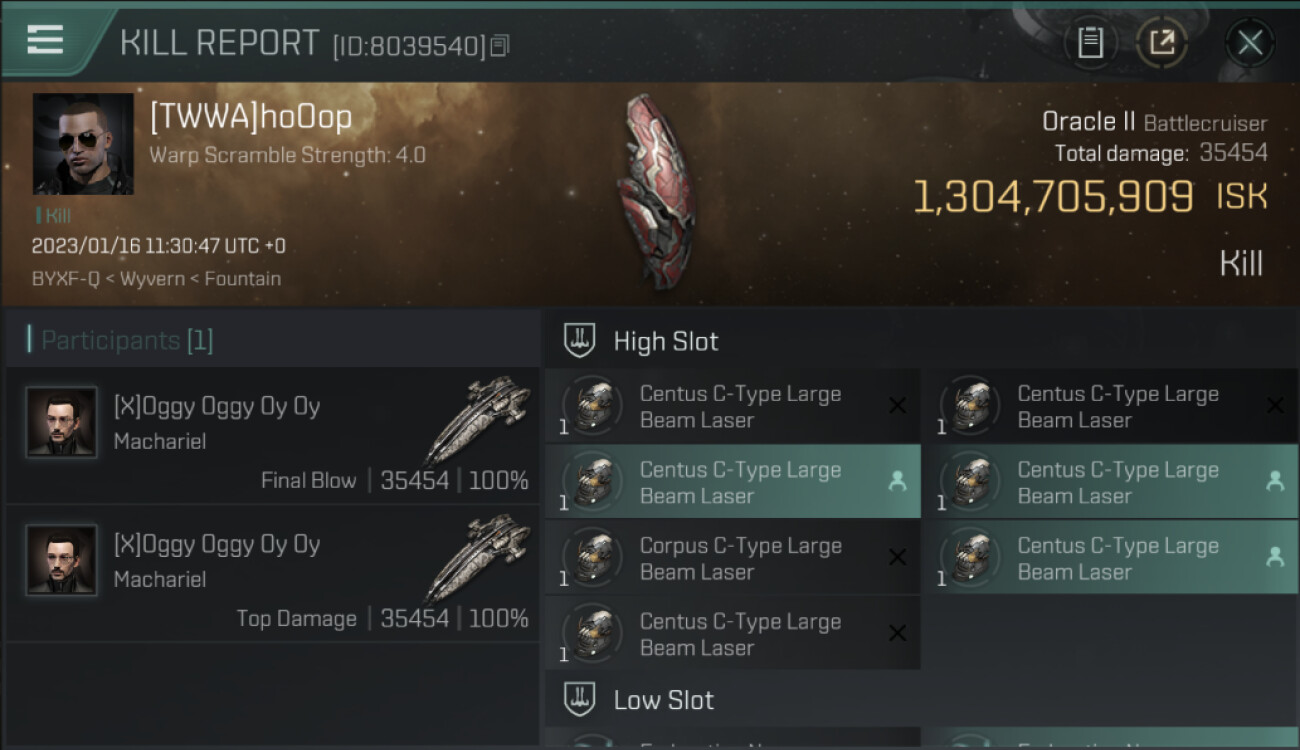Open the hoOop pilot portrait

pos(83,144)
